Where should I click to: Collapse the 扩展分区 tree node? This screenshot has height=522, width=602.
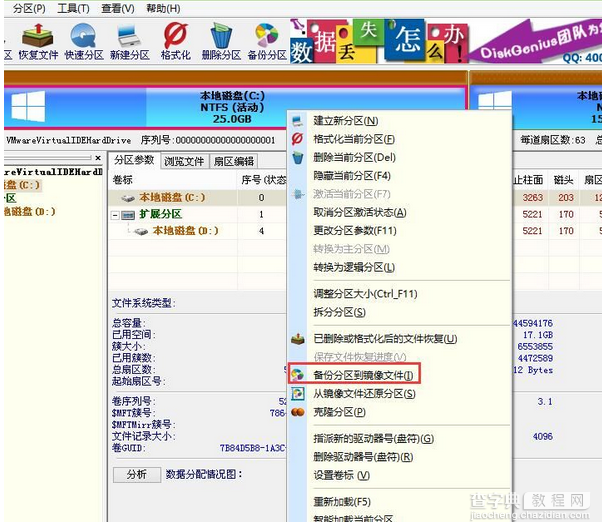(115, 215)
